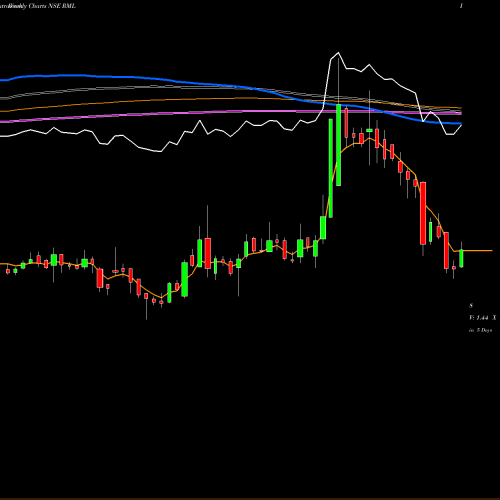The image size is (500, 500).
Task: Click the last green candlestick on the right
Action: pyautogui.click(x=461, y=258)
